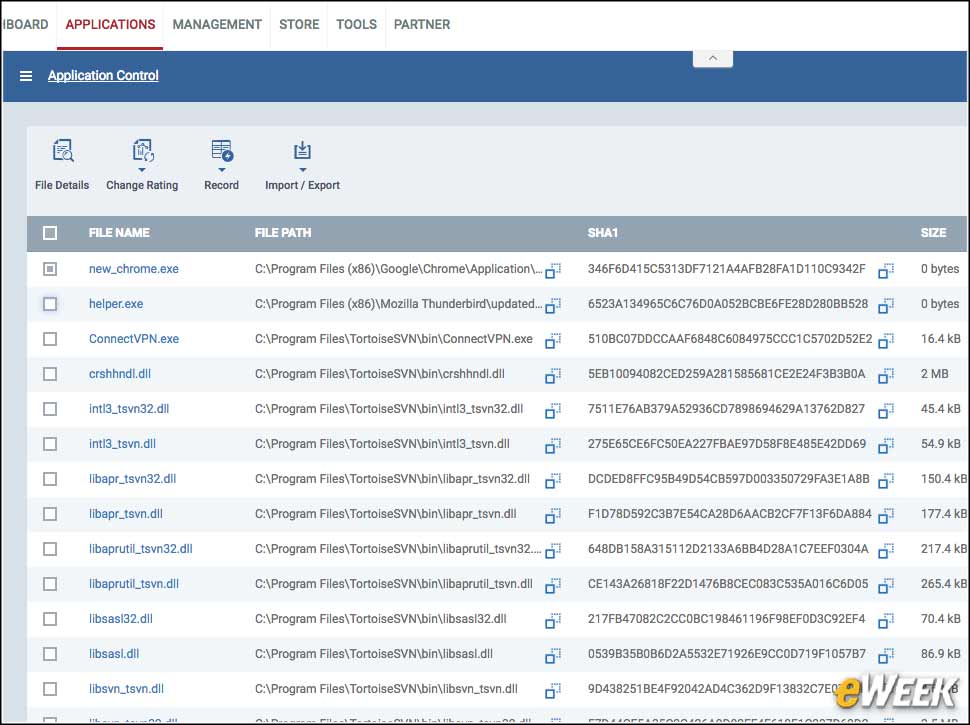The width and height of the screenshot is (970, 725).
Task: Open the MANAGEMENT tab
Action: (x=217, y=25)
